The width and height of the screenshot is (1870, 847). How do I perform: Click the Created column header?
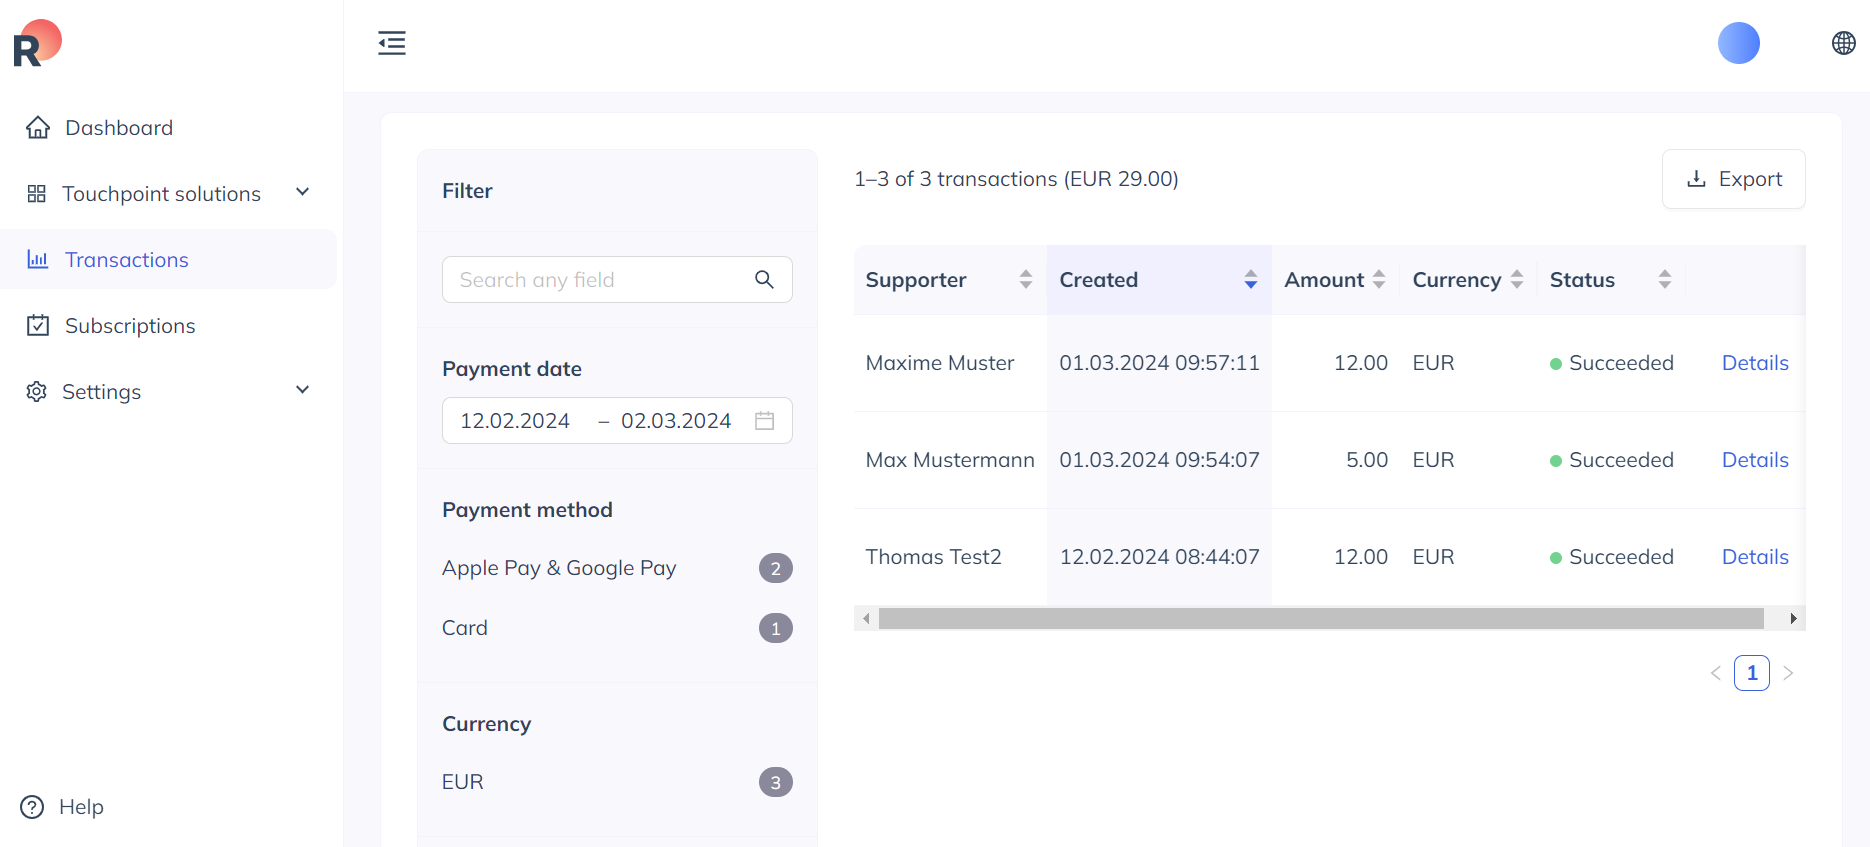pyautogui.click(x=1159, y=280)
